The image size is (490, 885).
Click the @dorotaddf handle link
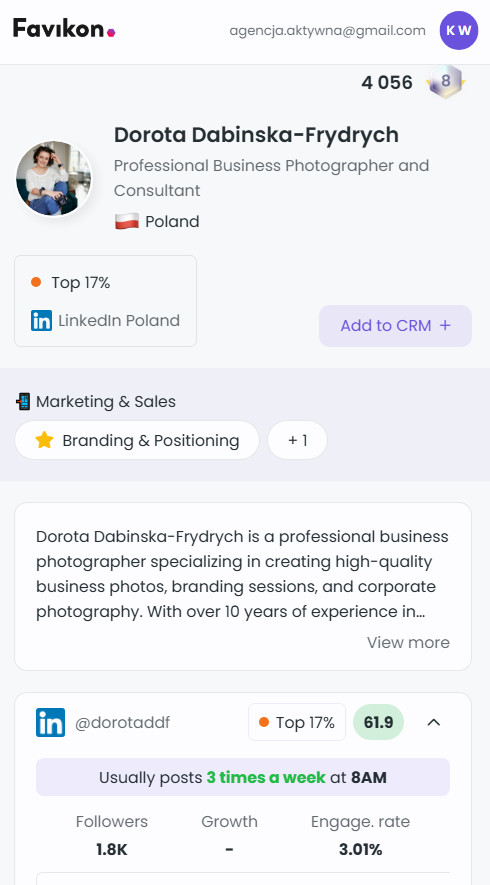click(122, 722)
